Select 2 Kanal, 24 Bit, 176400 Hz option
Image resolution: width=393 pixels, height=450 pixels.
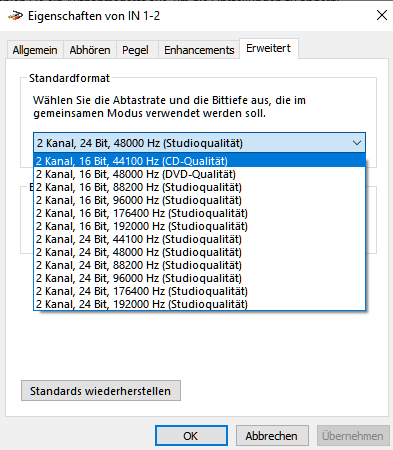[199, 291]
